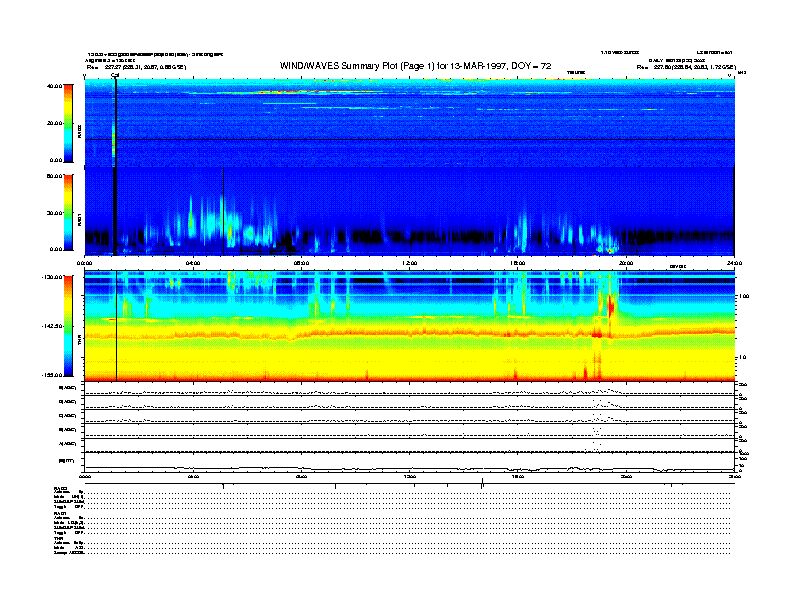Click the 100 tick label right of TNR panel
The width and height of the screenshot is (792, 612).
[744, 296]
